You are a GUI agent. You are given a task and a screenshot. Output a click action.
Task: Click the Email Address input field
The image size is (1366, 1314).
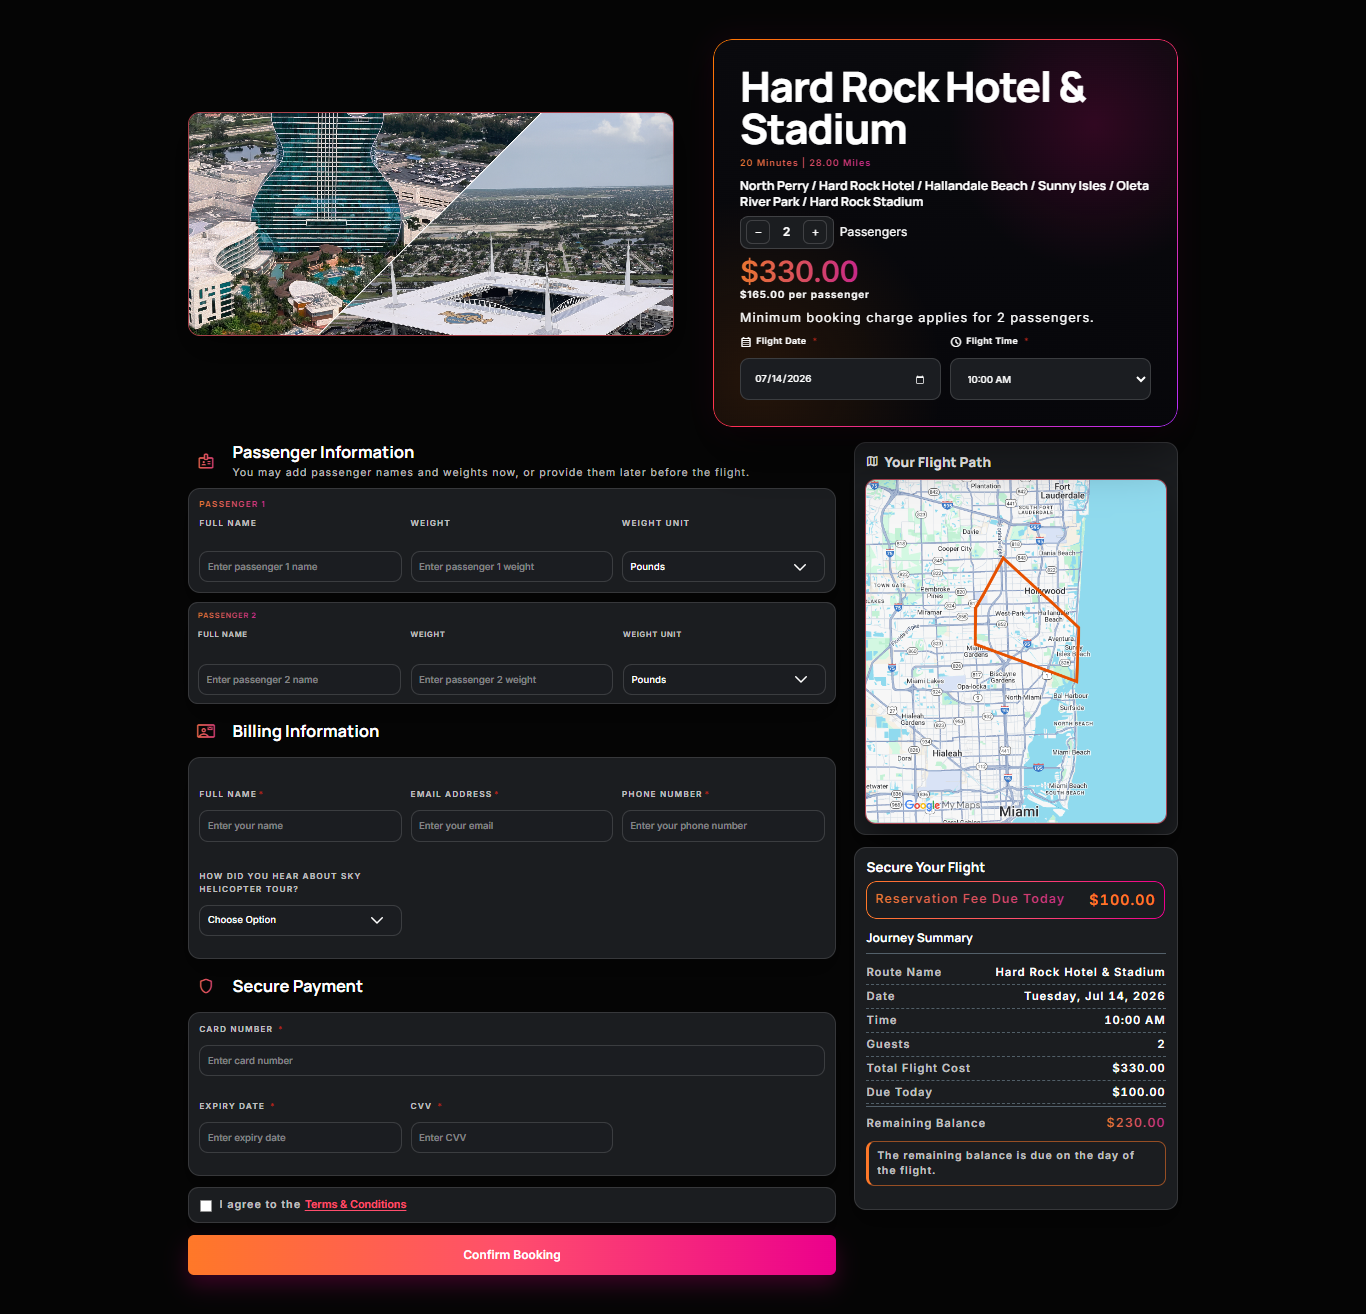(512, 826)
